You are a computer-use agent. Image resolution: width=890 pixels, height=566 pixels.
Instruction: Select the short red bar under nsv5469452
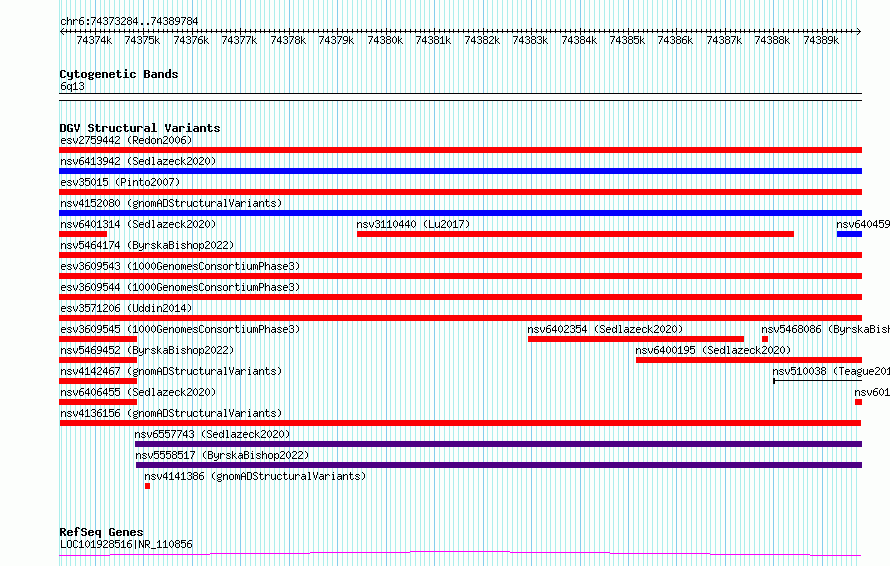(x=98, y=360)
